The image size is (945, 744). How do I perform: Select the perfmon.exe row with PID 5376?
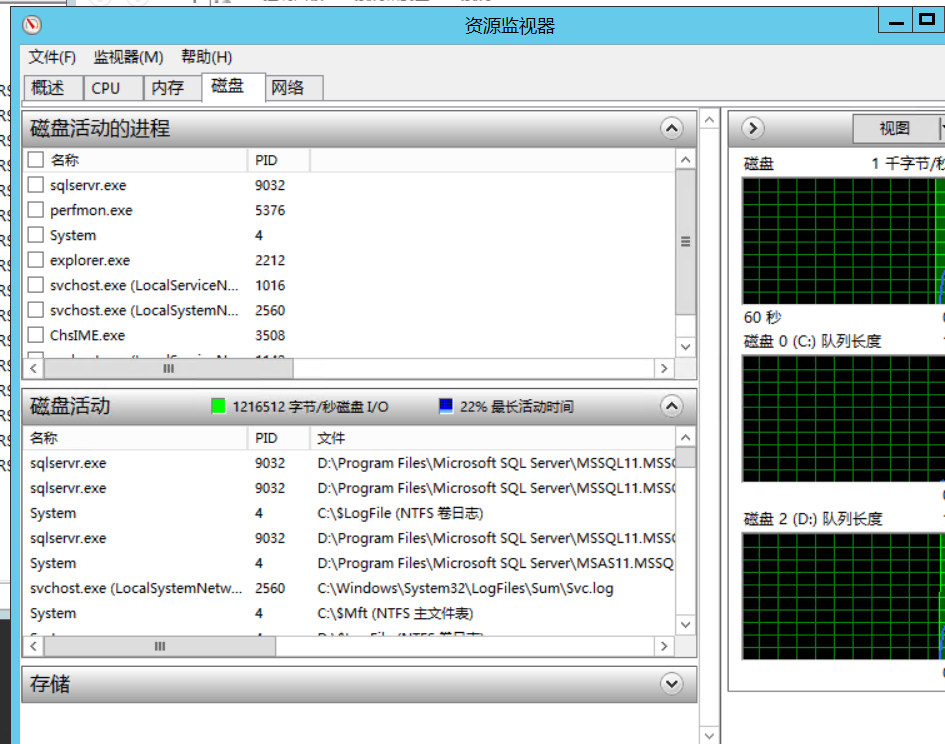point(350,210)
